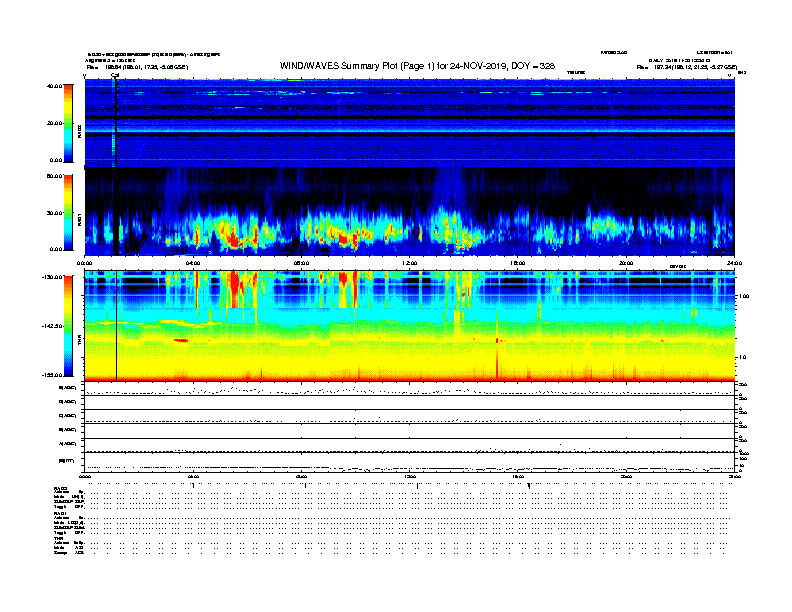Click the RAD1 vertical axis label
The height and width of the screenshot is (612, 792).
[x=79, y=220]
